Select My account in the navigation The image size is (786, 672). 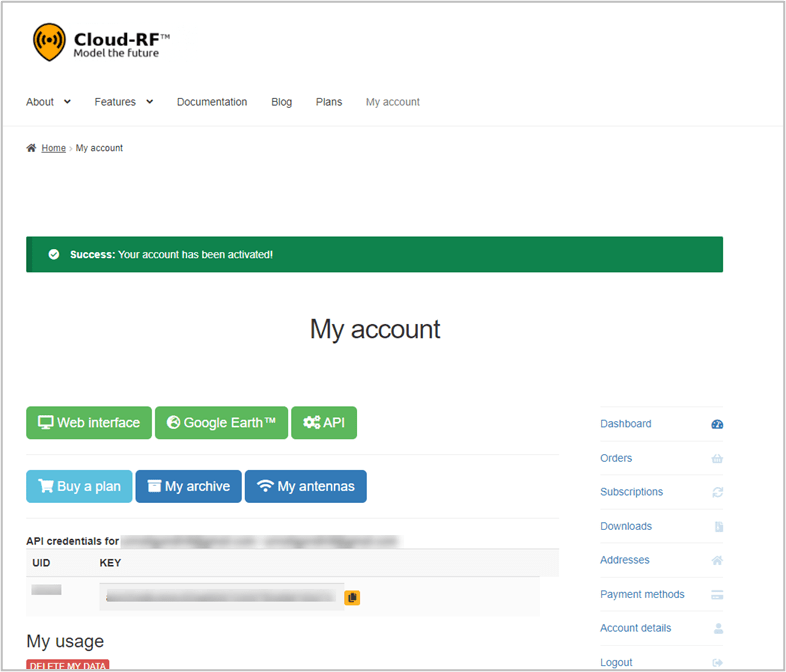[393, 102]
